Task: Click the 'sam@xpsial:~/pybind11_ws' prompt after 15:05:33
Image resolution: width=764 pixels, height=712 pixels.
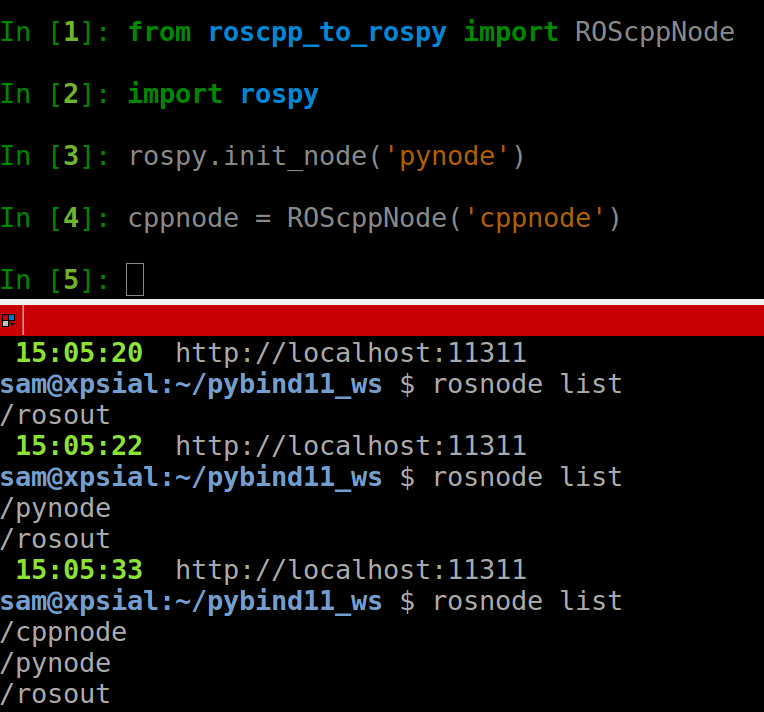Action: pos(191,602)
